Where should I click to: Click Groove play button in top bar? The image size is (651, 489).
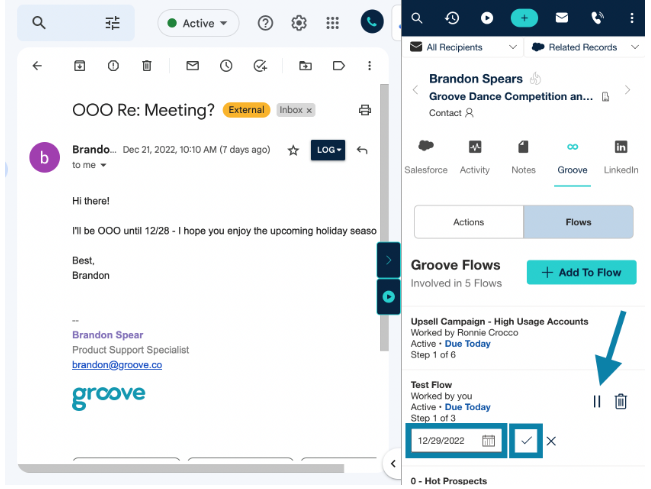(x=487, y=18)
